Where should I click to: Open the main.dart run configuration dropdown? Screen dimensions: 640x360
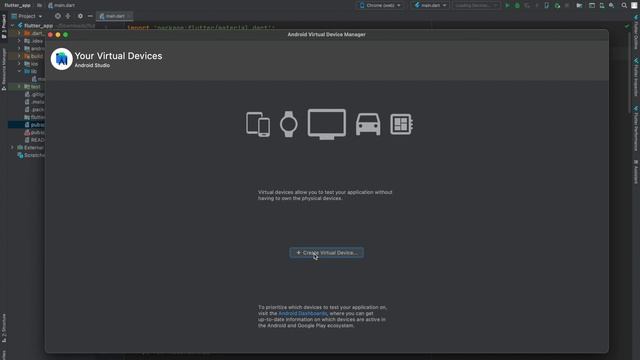(430, 5)
